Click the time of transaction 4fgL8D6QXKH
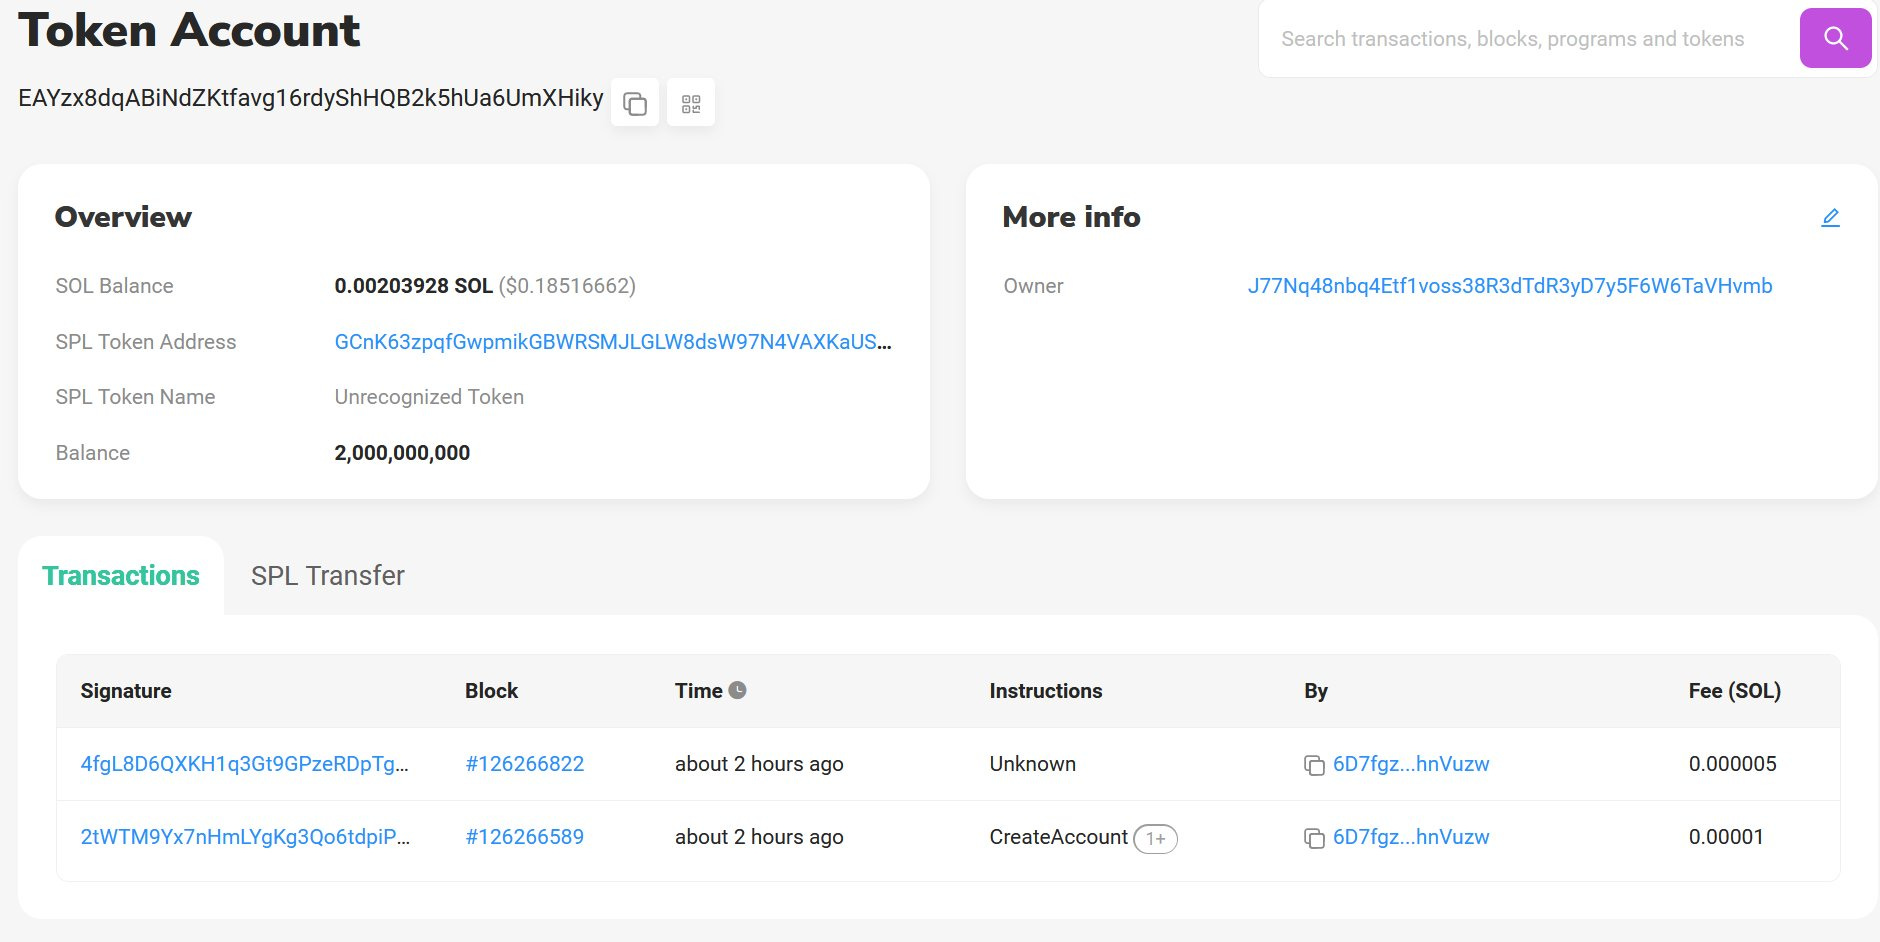 (759, 764)
